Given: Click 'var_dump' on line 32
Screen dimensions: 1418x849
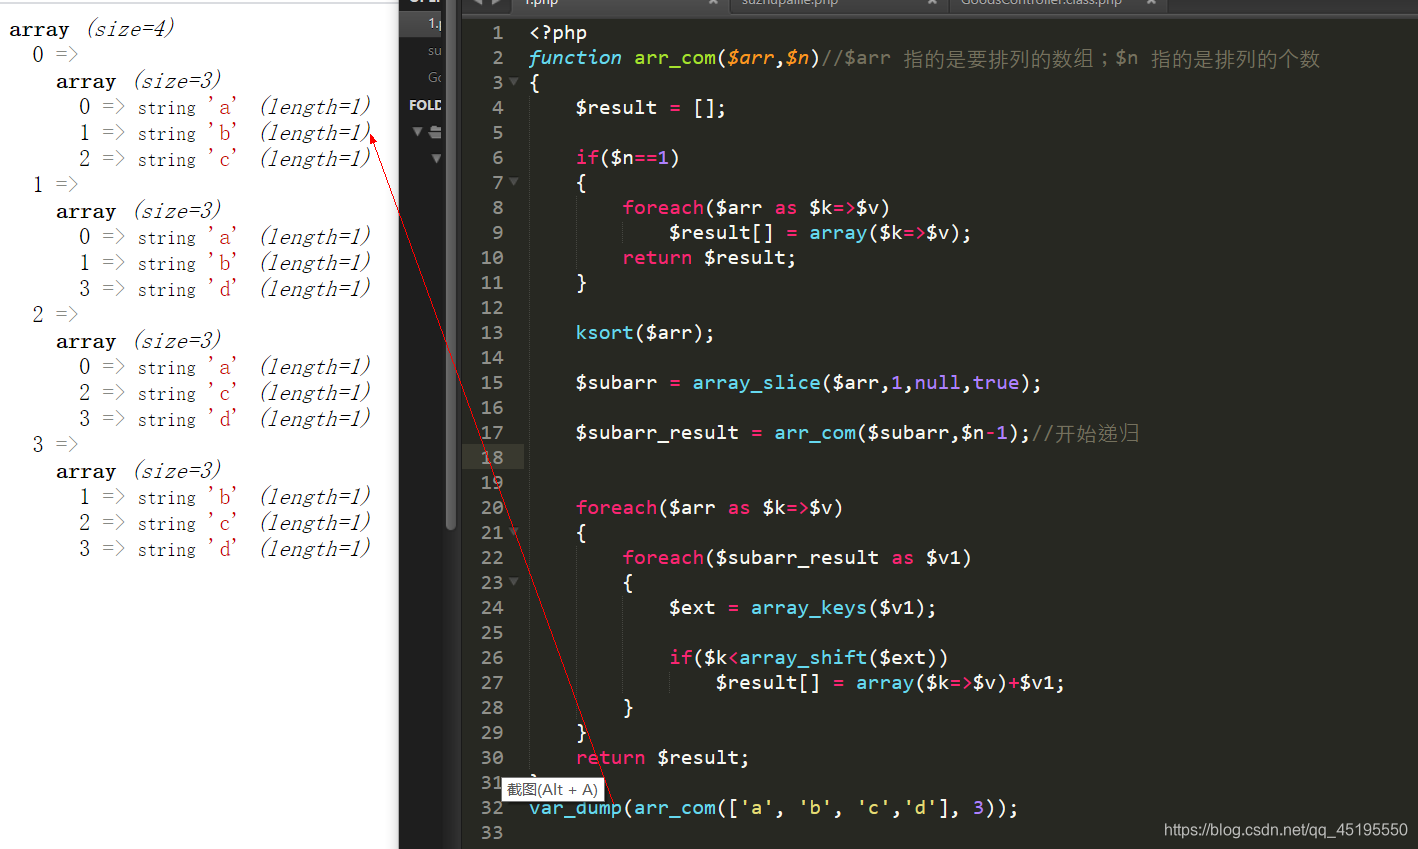Looking at the screenshot, I should [575, 808].
